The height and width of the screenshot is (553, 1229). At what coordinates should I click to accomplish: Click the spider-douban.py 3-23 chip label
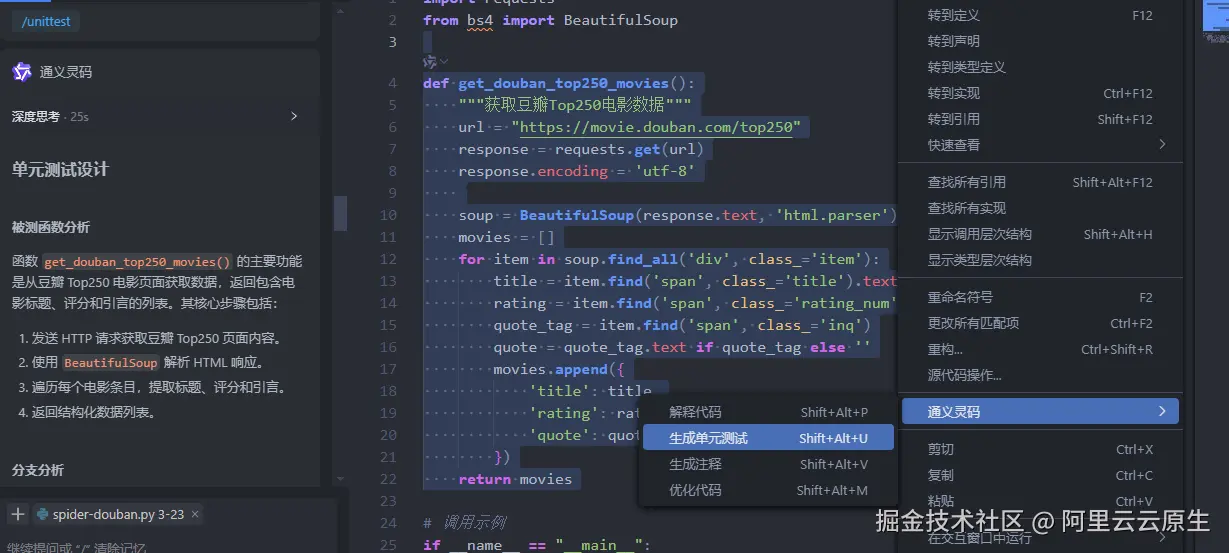point(118,514)
